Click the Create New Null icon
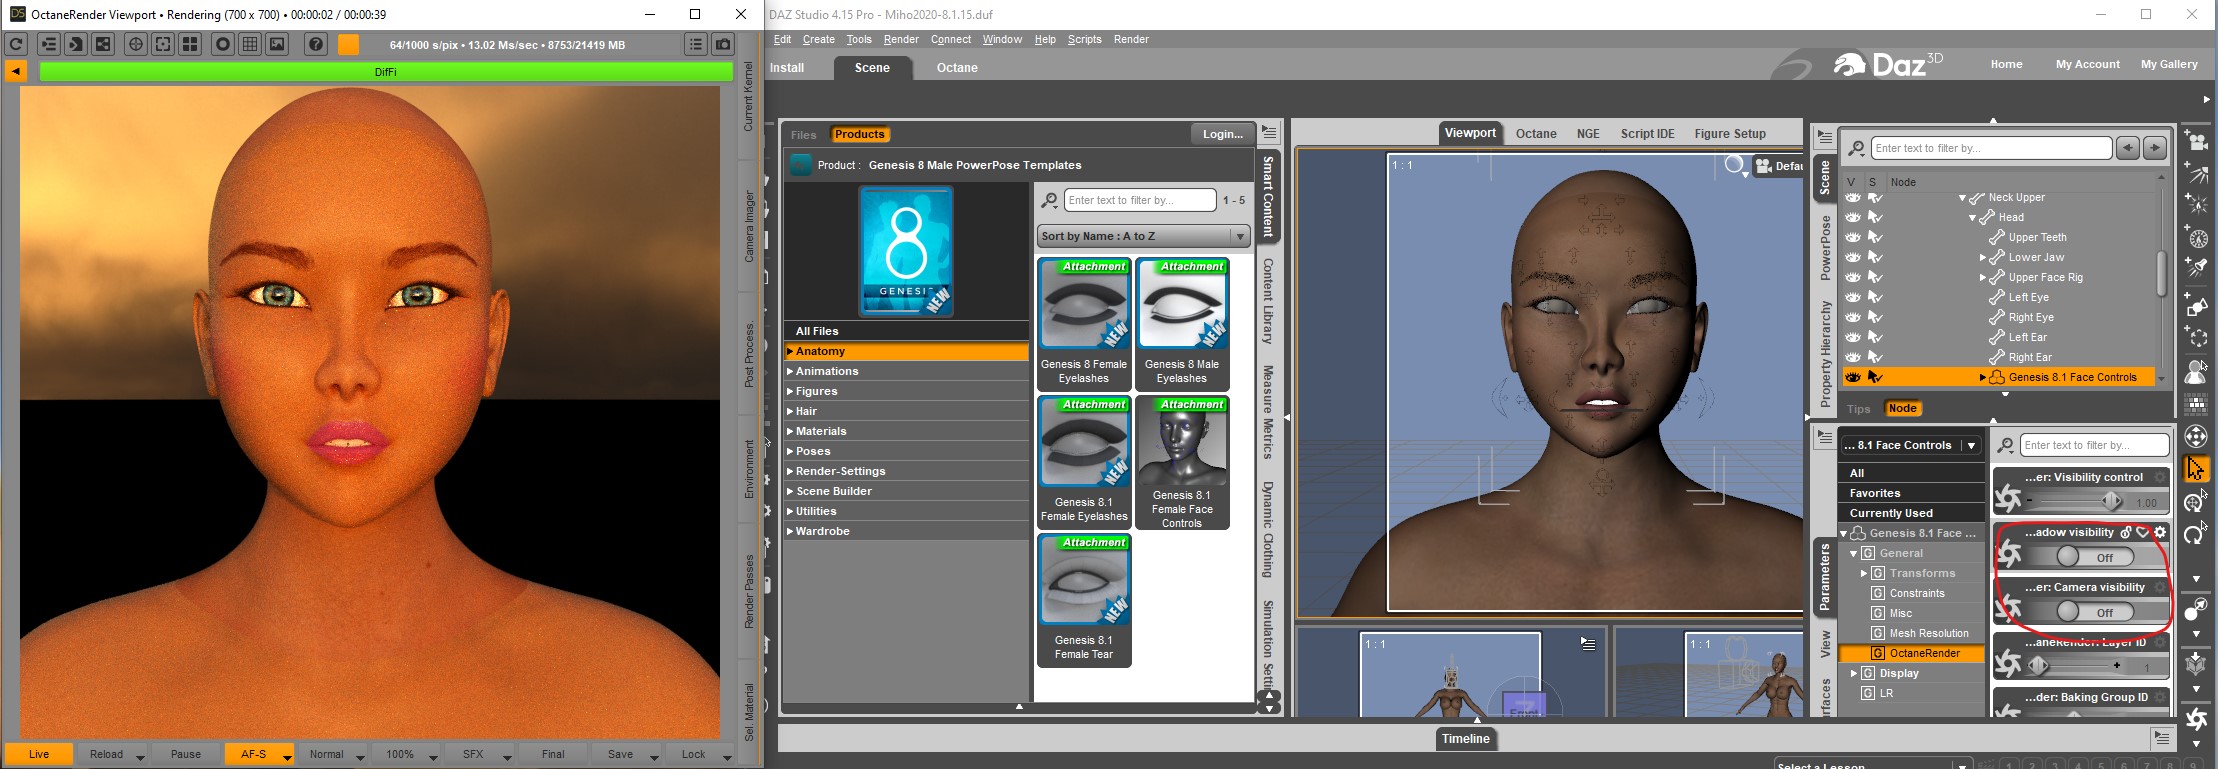 pyautogui.click(x=2196, y=337)
